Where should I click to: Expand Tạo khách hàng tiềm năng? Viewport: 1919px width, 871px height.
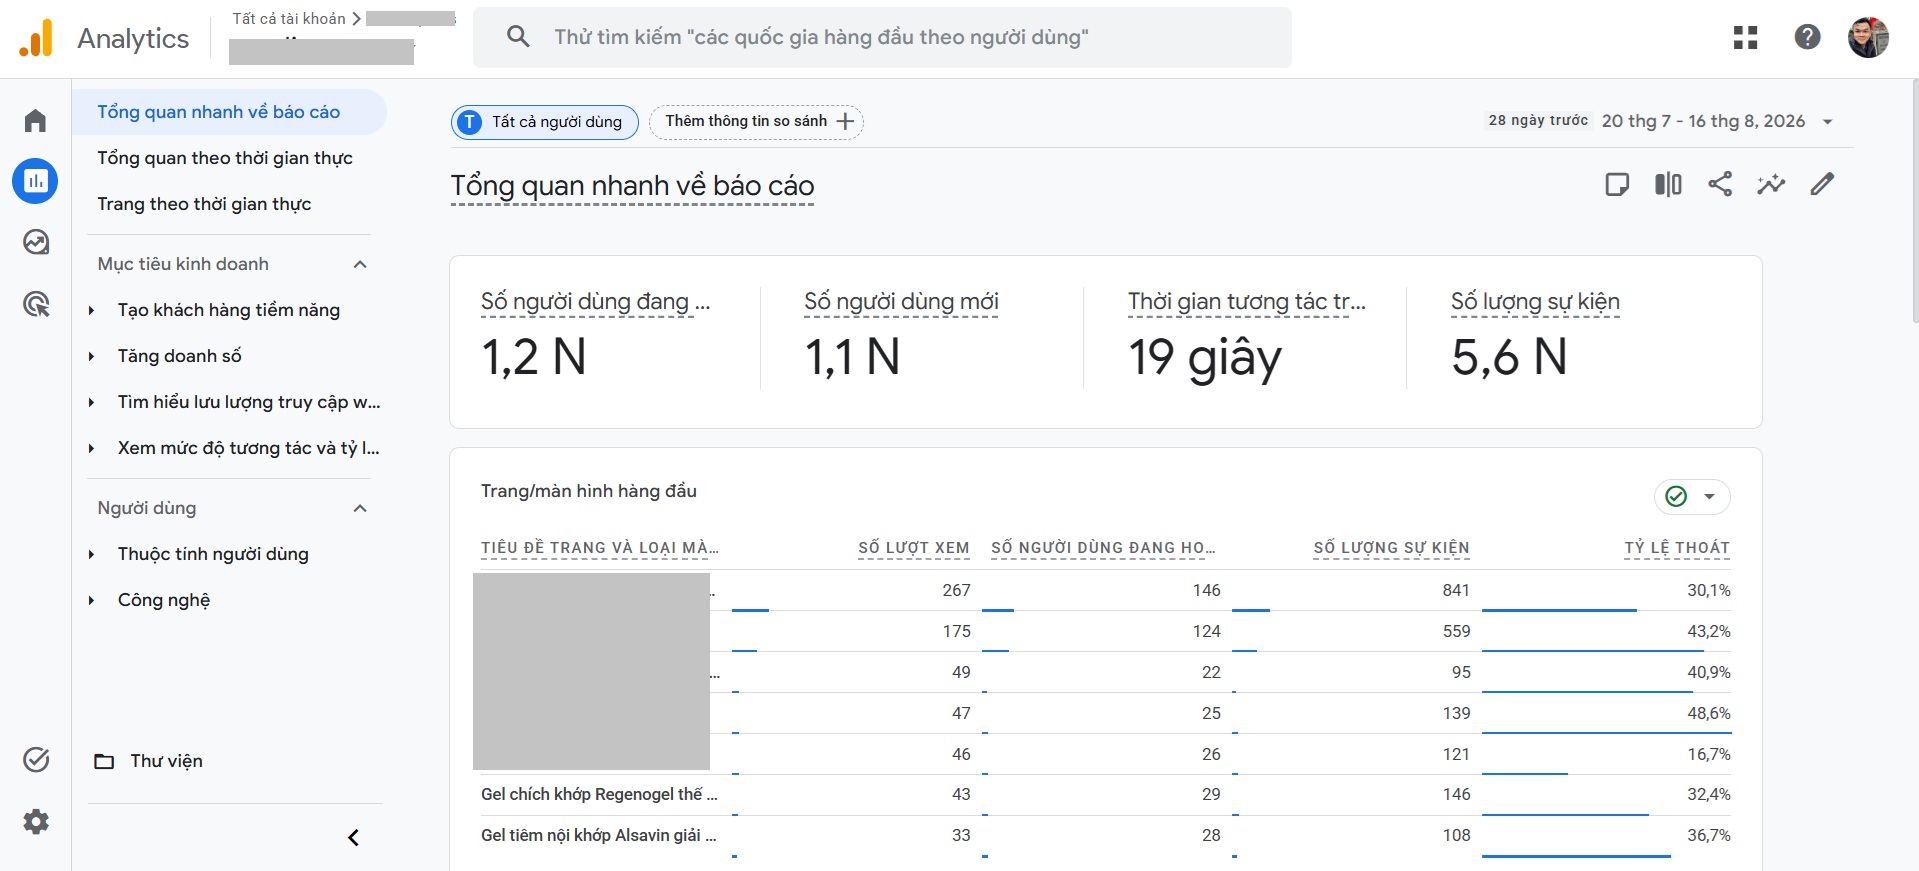coord(91,310)
